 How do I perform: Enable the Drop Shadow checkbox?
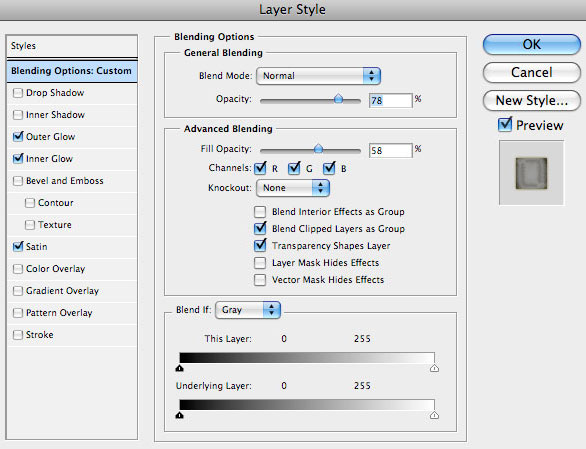(x=18, y=93)
